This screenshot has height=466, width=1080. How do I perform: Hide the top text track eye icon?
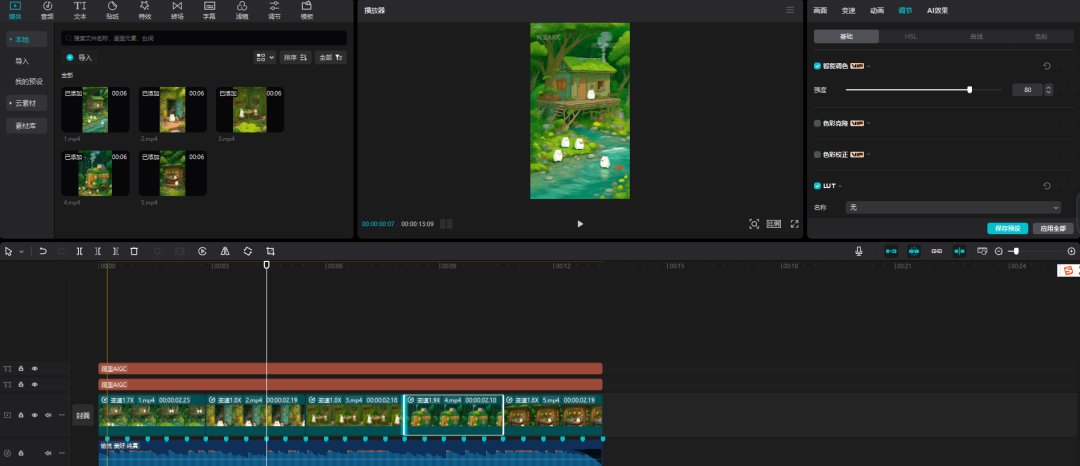[x=34, y=369]
